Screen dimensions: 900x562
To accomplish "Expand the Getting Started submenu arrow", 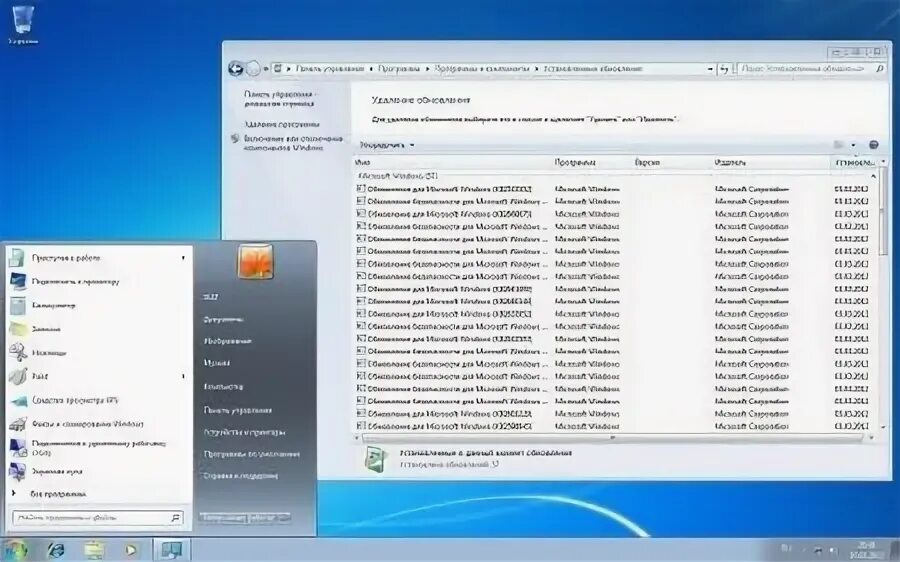I will (183, 258).
